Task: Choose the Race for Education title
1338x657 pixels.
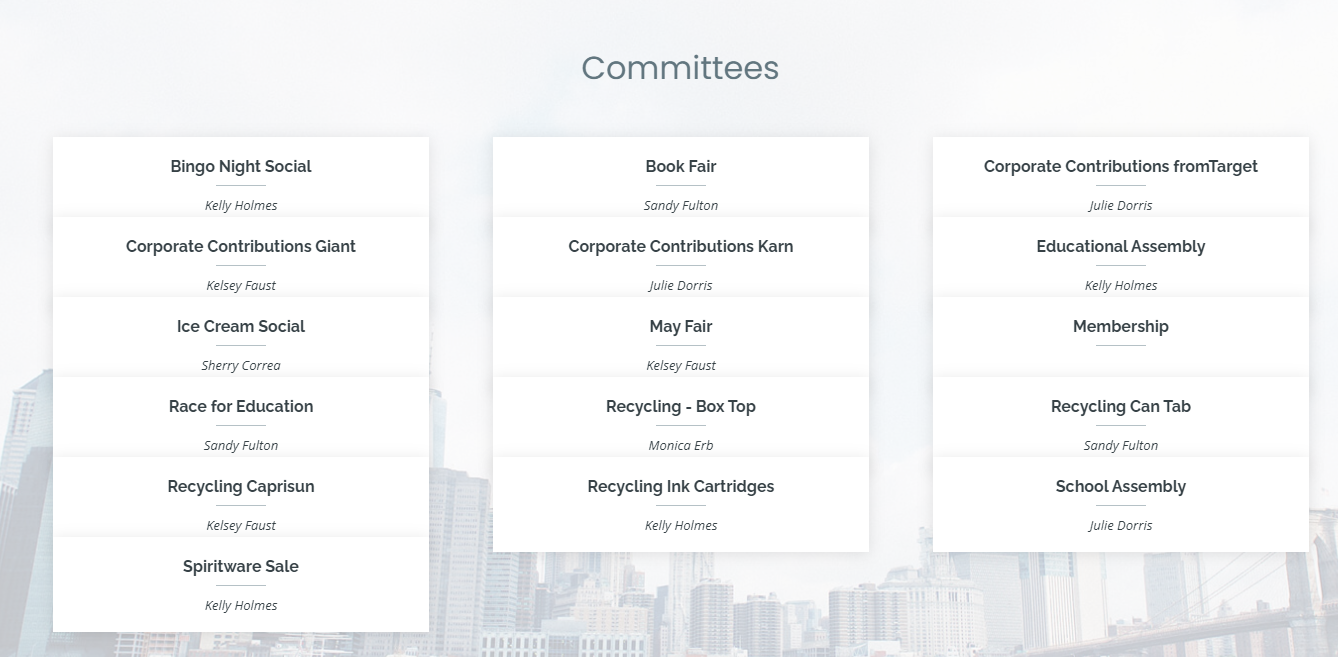Action: pyautogui.click(x=241, y=406)
